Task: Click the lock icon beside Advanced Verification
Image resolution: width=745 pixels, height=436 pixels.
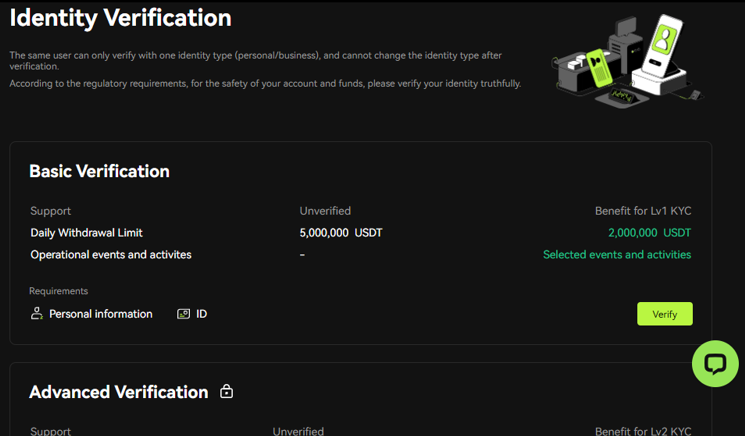Action: (227, 391)
